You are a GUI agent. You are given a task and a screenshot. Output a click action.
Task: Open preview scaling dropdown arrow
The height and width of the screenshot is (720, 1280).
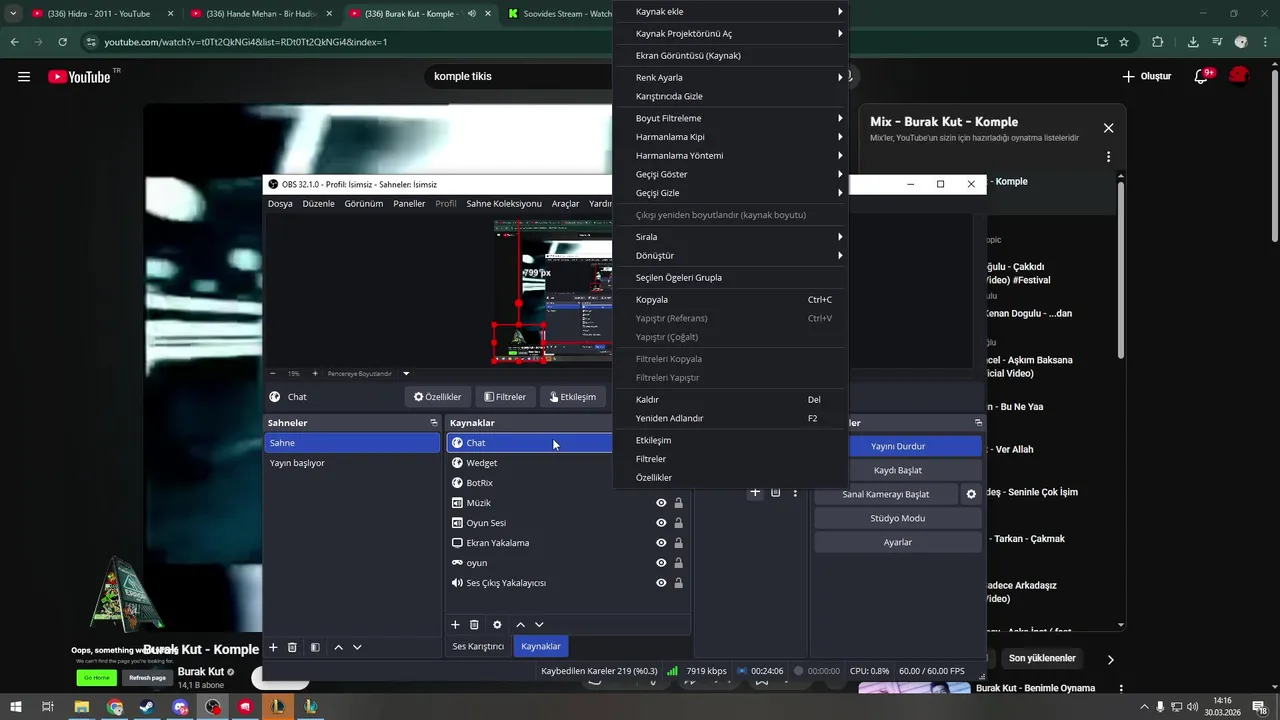coord(406,373)
